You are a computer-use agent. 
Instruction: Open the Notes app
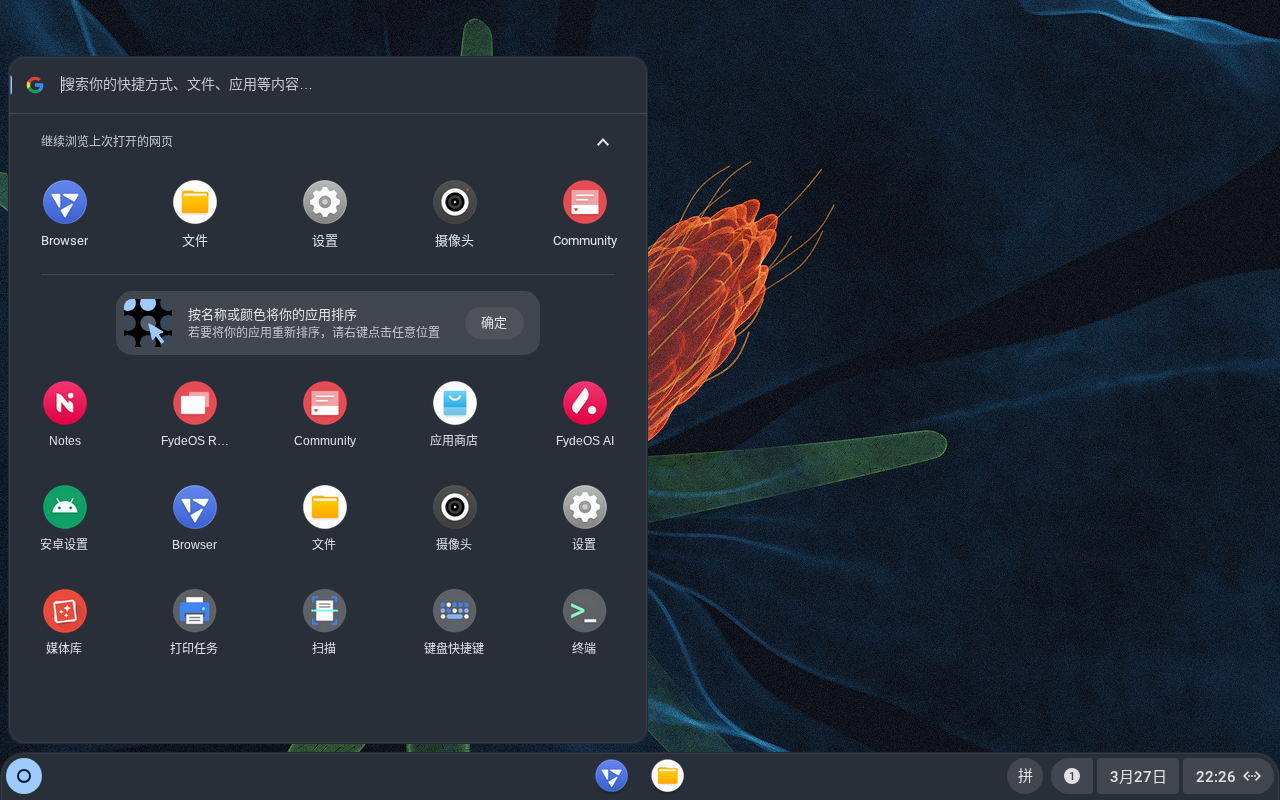pos(65,403)
